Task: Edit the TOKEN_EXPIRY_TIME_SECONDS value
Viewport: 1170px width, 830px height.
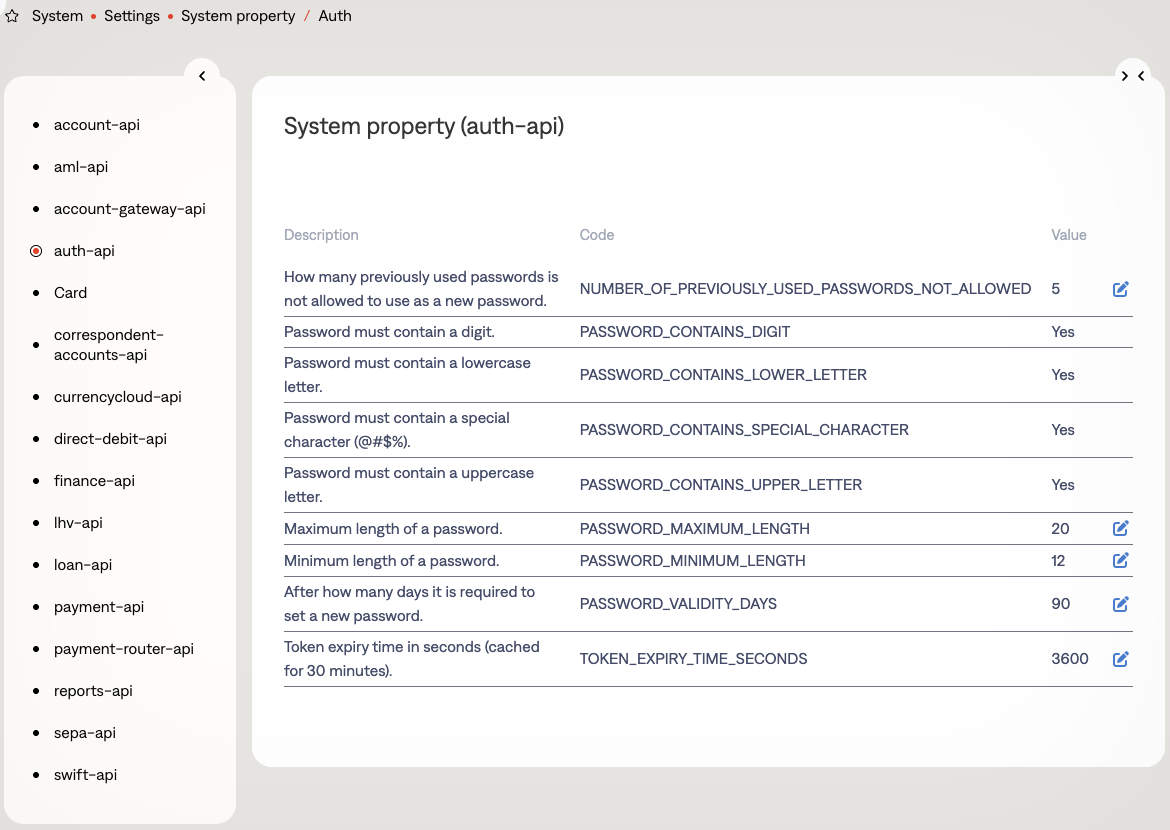Action: click(1120, 659)
